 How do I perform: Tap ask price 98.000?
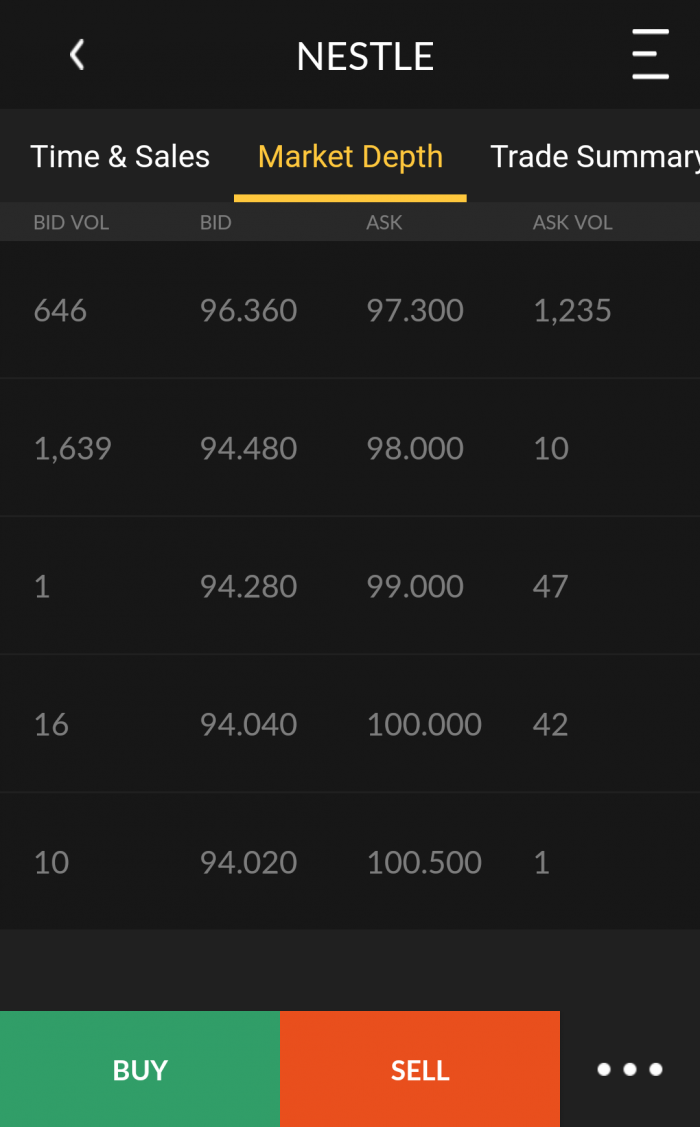(x=415, y=449)
